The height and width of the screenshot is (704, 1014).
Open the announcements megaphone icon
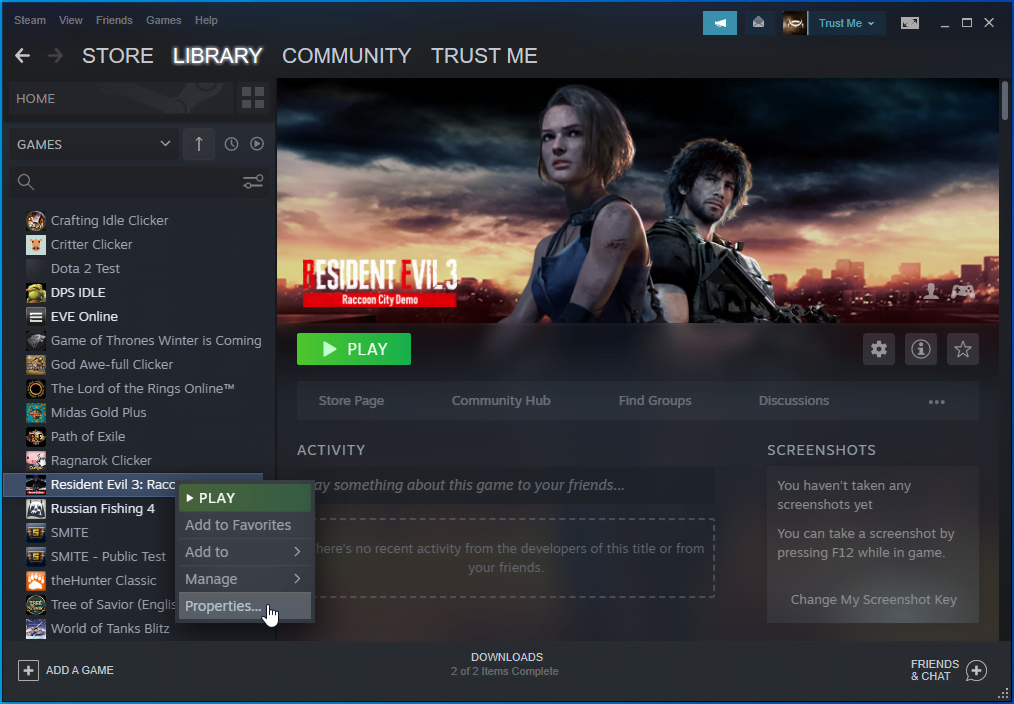coord(720,23)
